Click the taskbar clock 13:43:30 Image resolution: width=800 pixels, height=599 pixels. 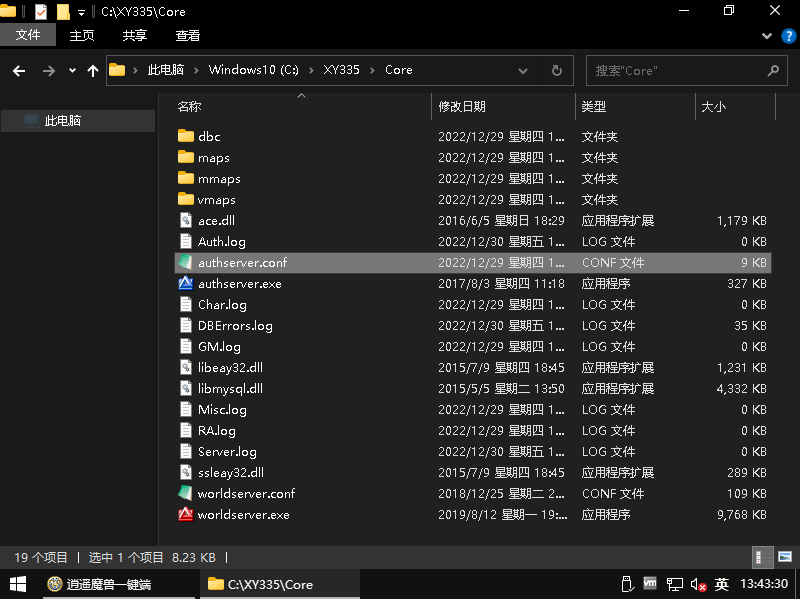[764, 584]
